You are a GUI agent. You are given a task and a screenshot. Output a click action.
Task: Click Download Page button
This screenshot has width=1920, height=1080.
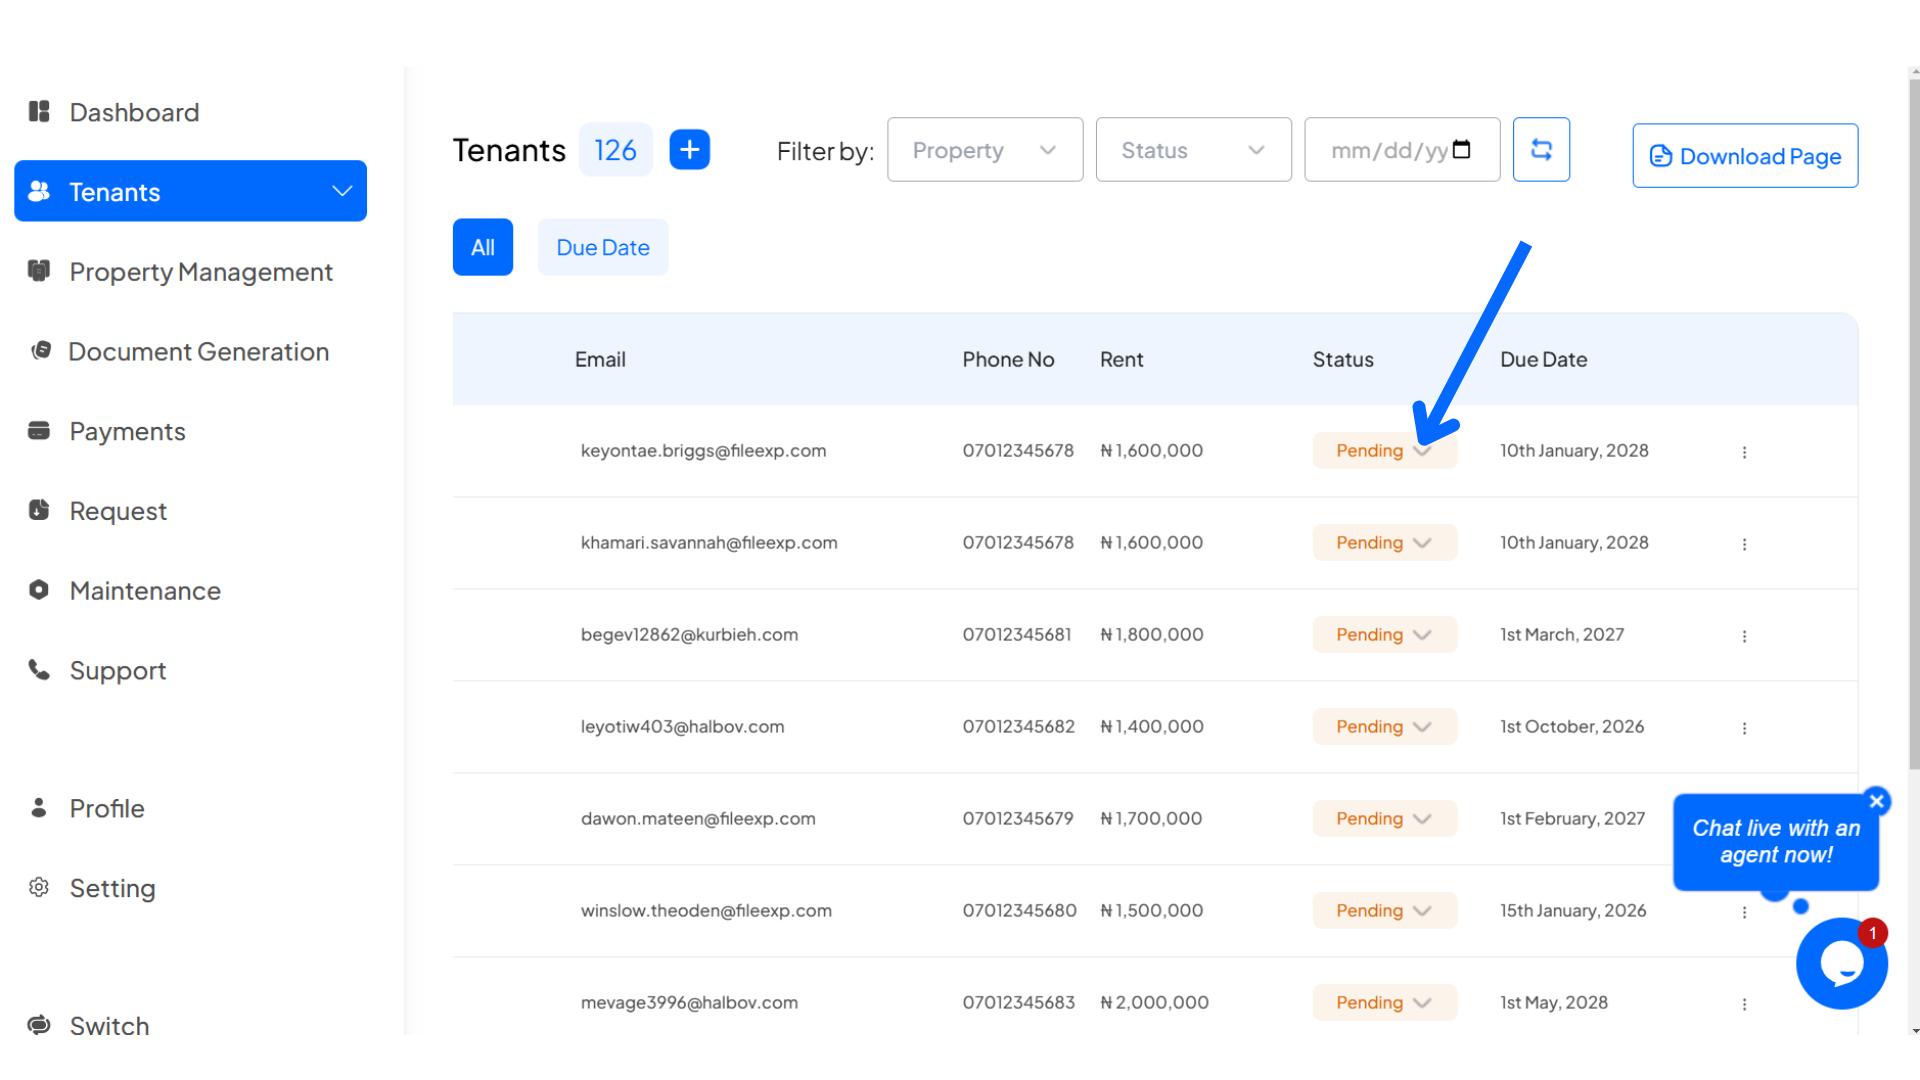pyautogui.click(x=1746, y=156)
